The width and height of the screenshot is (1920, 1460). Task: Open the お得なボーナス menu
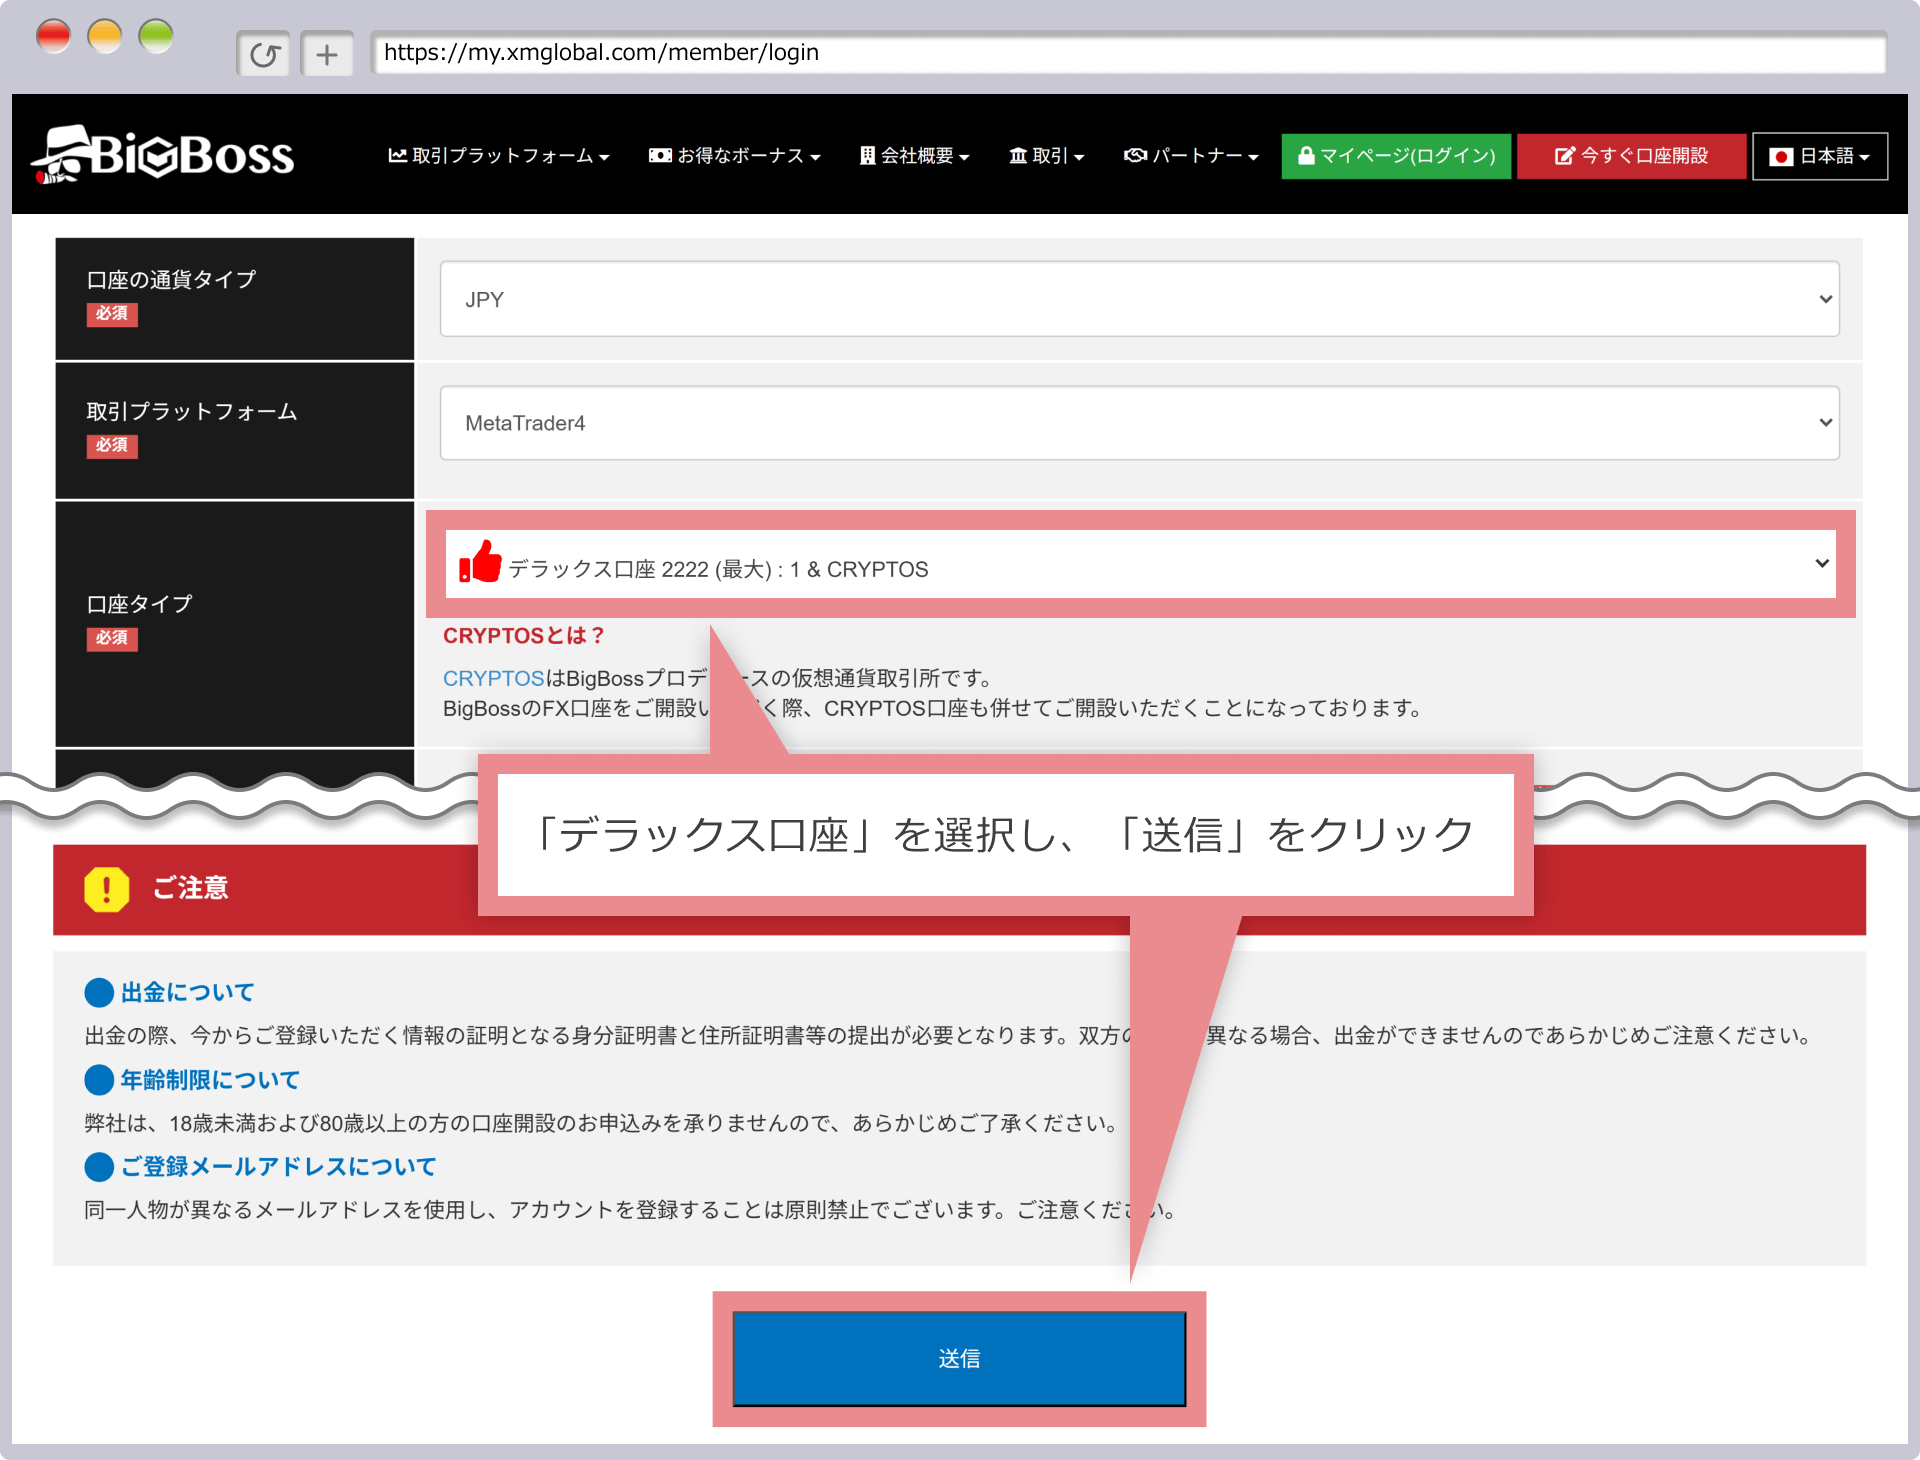(735, 156)
